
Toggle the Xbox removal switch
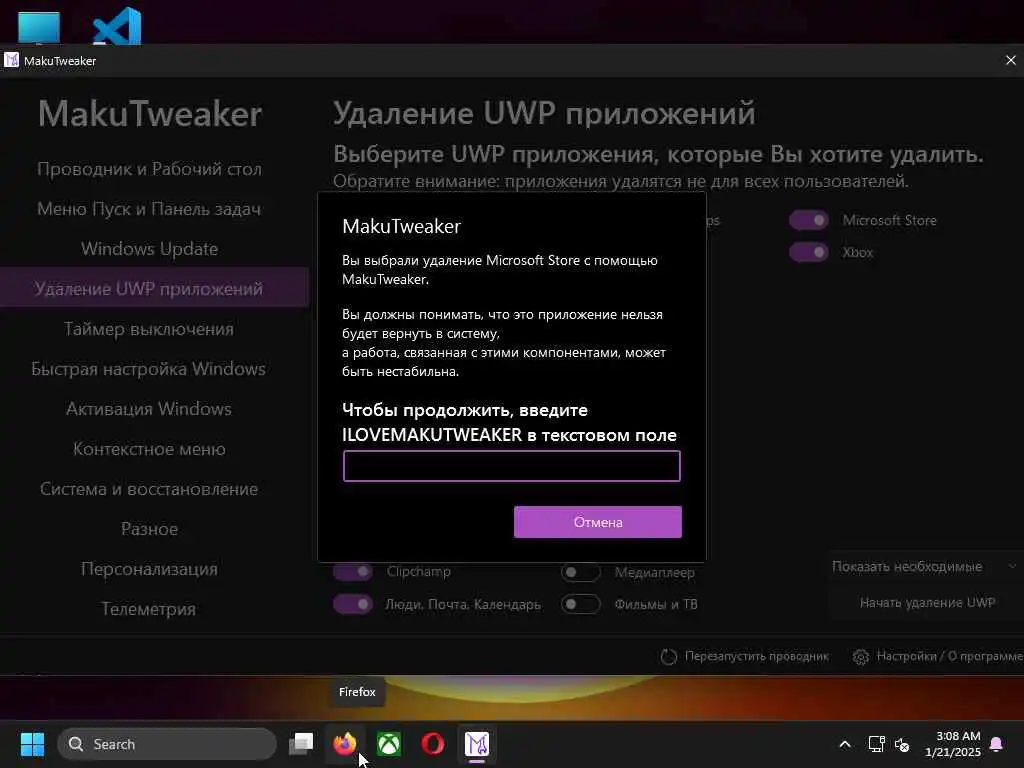(x=808, y=252)
